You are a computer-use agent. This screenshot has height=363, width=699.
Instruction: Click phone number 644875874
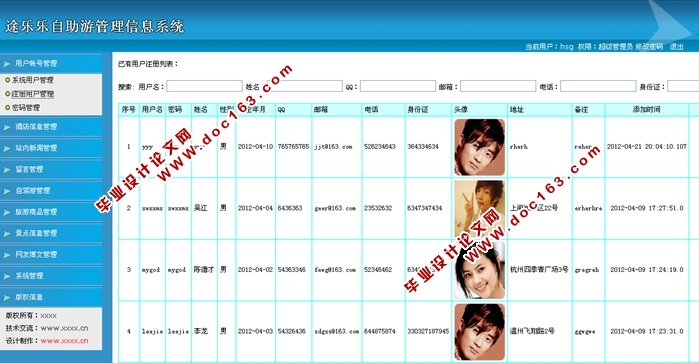coord(380,331)
